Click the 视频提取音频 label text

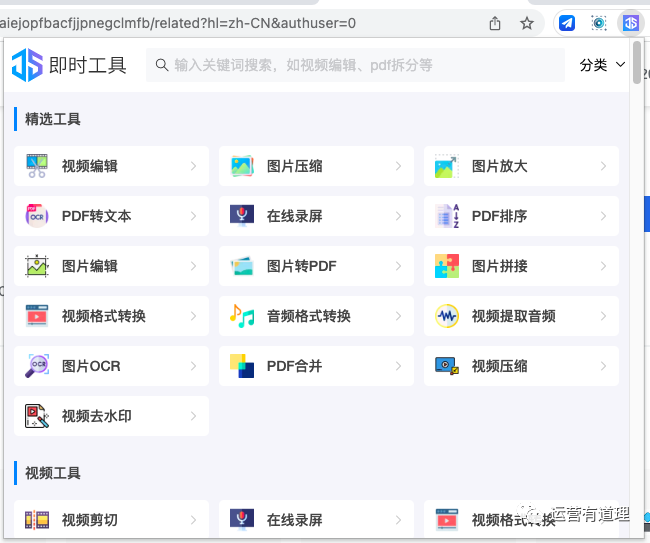click(514, 316)
